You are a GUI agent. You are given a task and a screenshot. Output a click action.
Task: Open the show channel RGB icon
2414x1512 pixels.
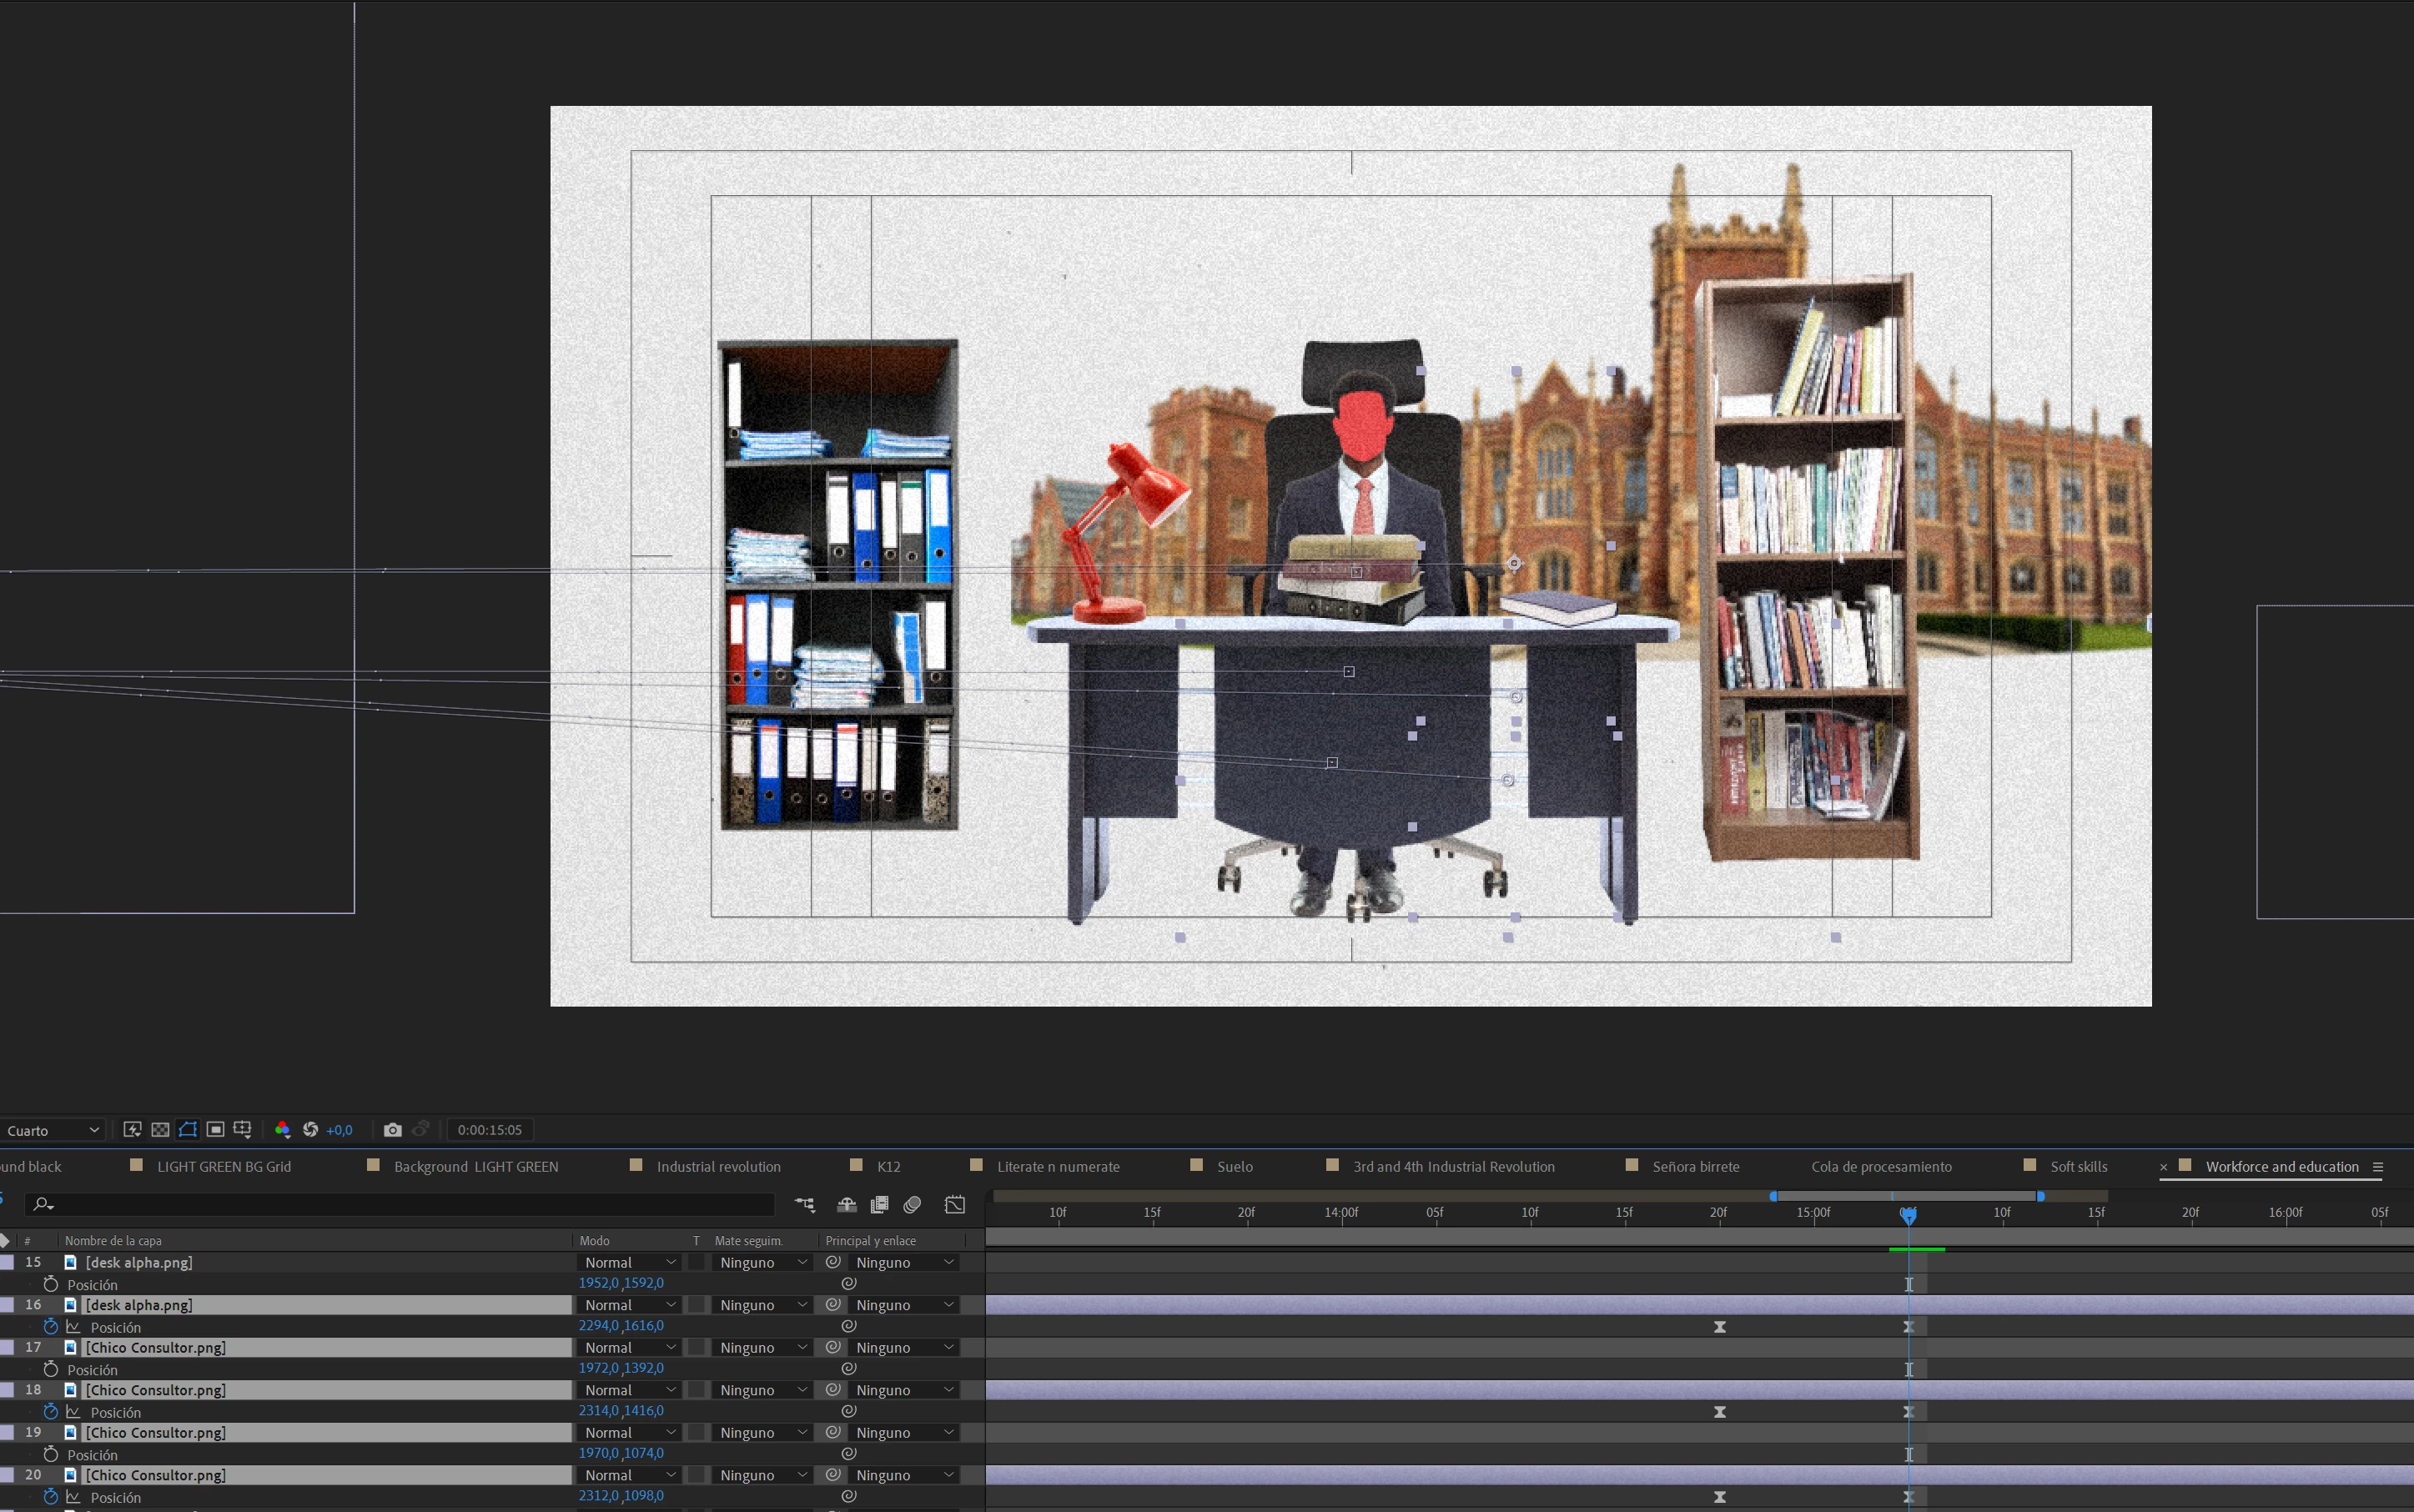[x=282, y=1129]
